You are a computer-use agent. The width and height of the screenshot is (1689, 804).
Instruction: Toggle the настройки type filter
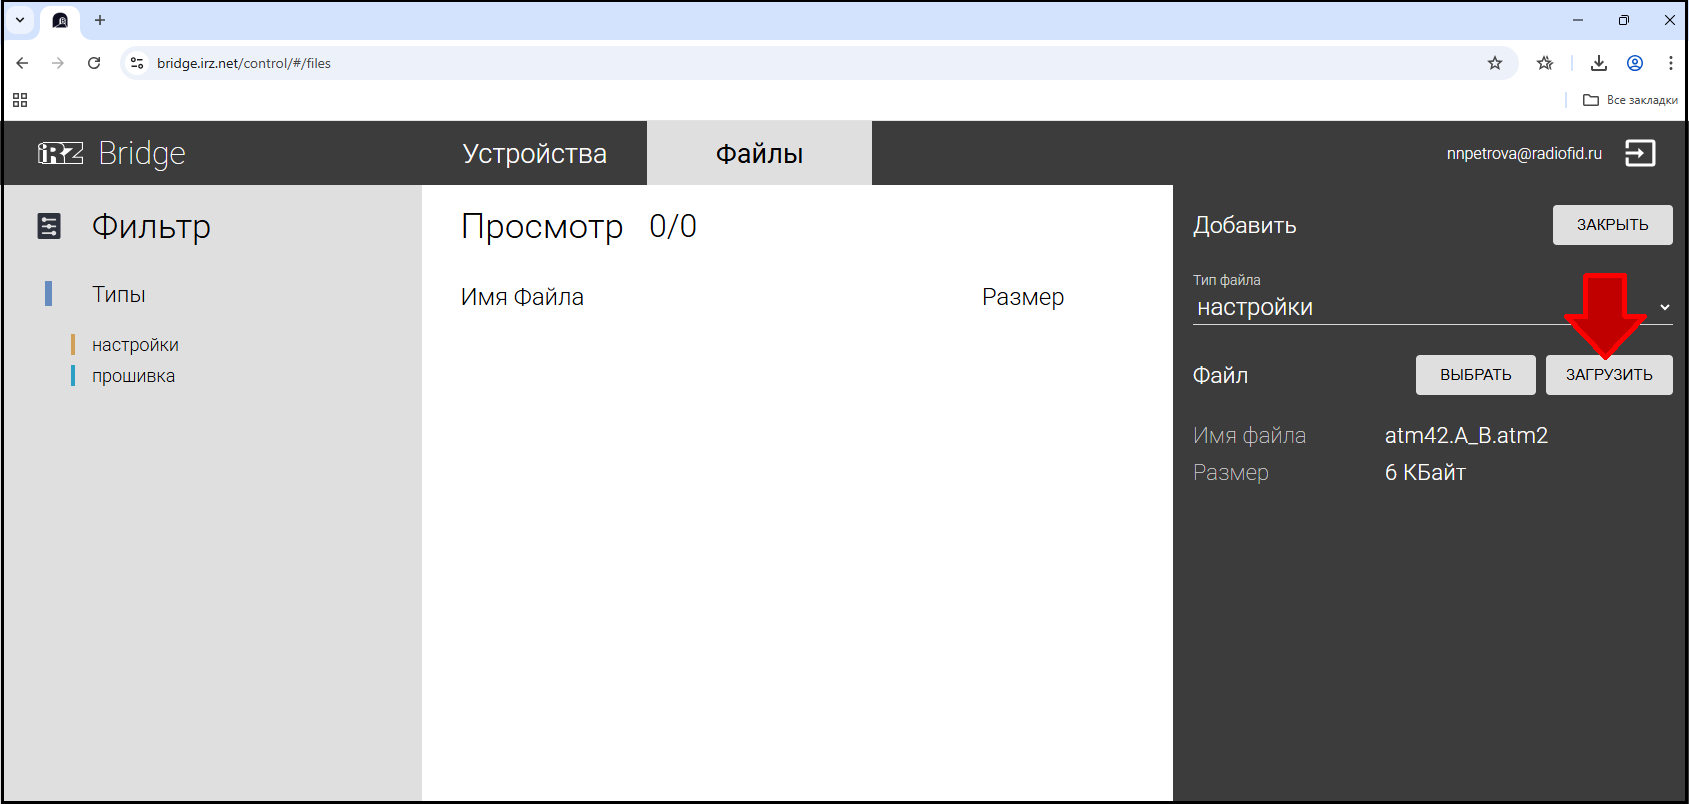tap(135, 345)
